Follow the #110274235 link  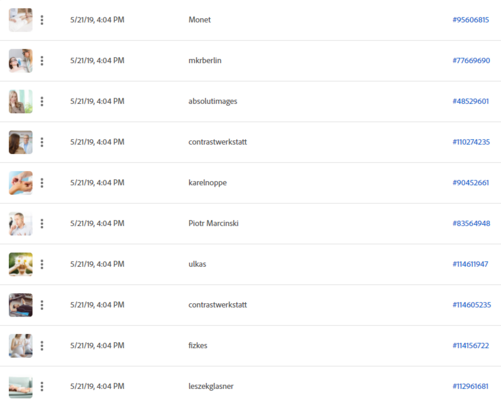[471, 142]
